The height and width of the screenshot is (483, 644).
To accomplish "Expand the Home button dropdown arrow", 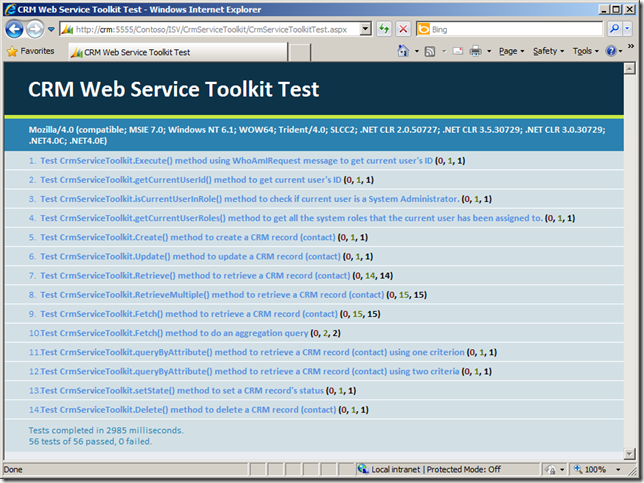I will pos(416,51).
